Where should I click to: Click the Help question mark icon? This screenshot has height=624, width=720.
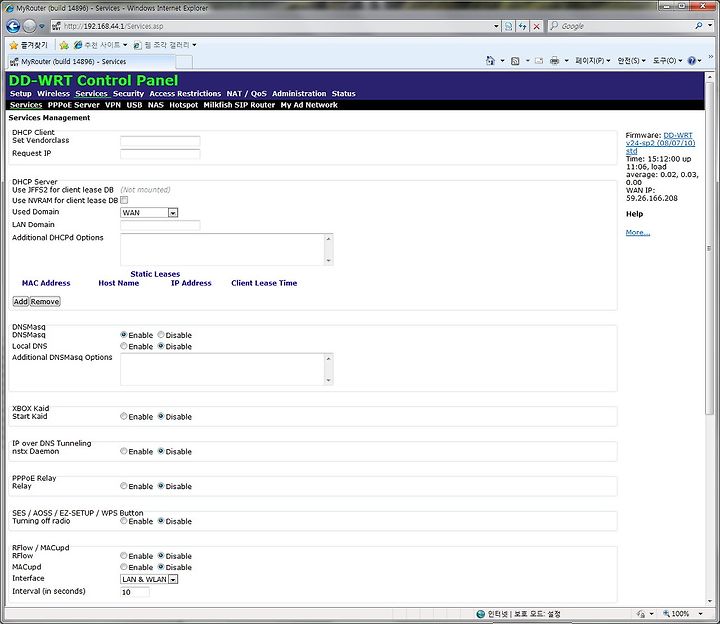692,61
